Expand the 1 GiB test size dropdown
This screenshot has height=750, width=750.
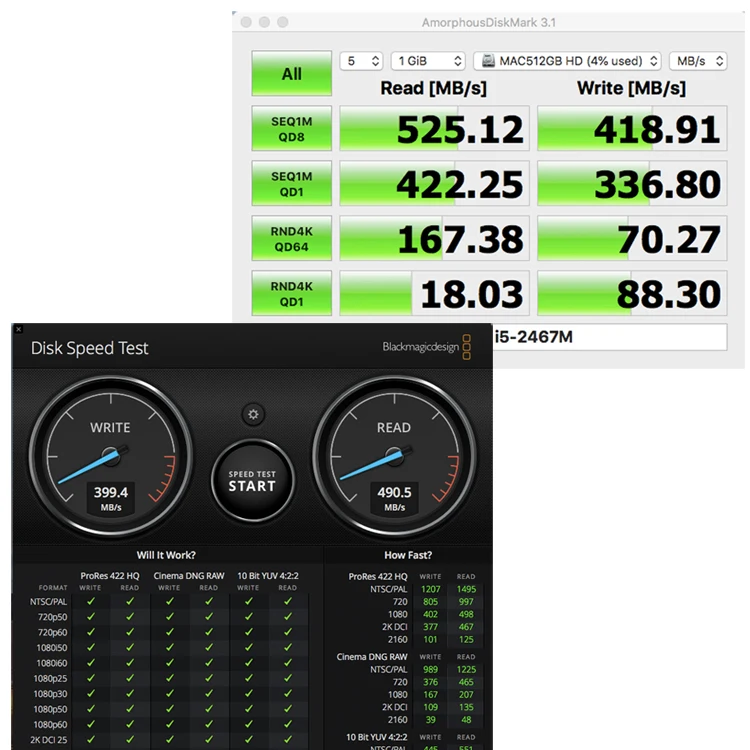(428, 61)
